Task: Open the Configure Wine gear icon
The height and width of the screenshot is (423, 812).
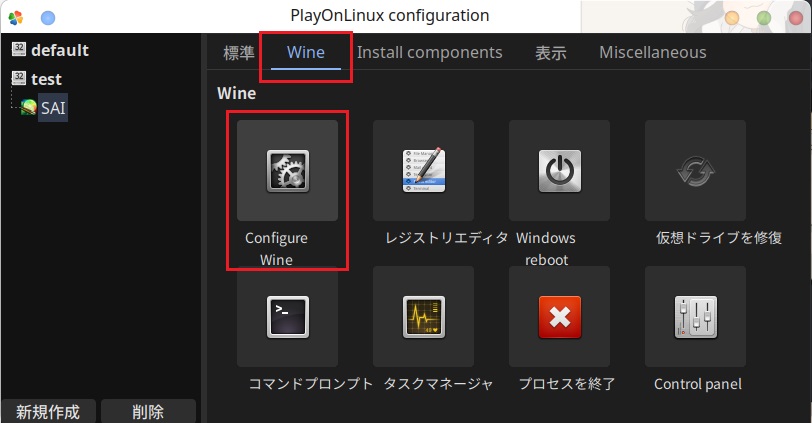Action: pyautogui.click(x=287, y=170)
